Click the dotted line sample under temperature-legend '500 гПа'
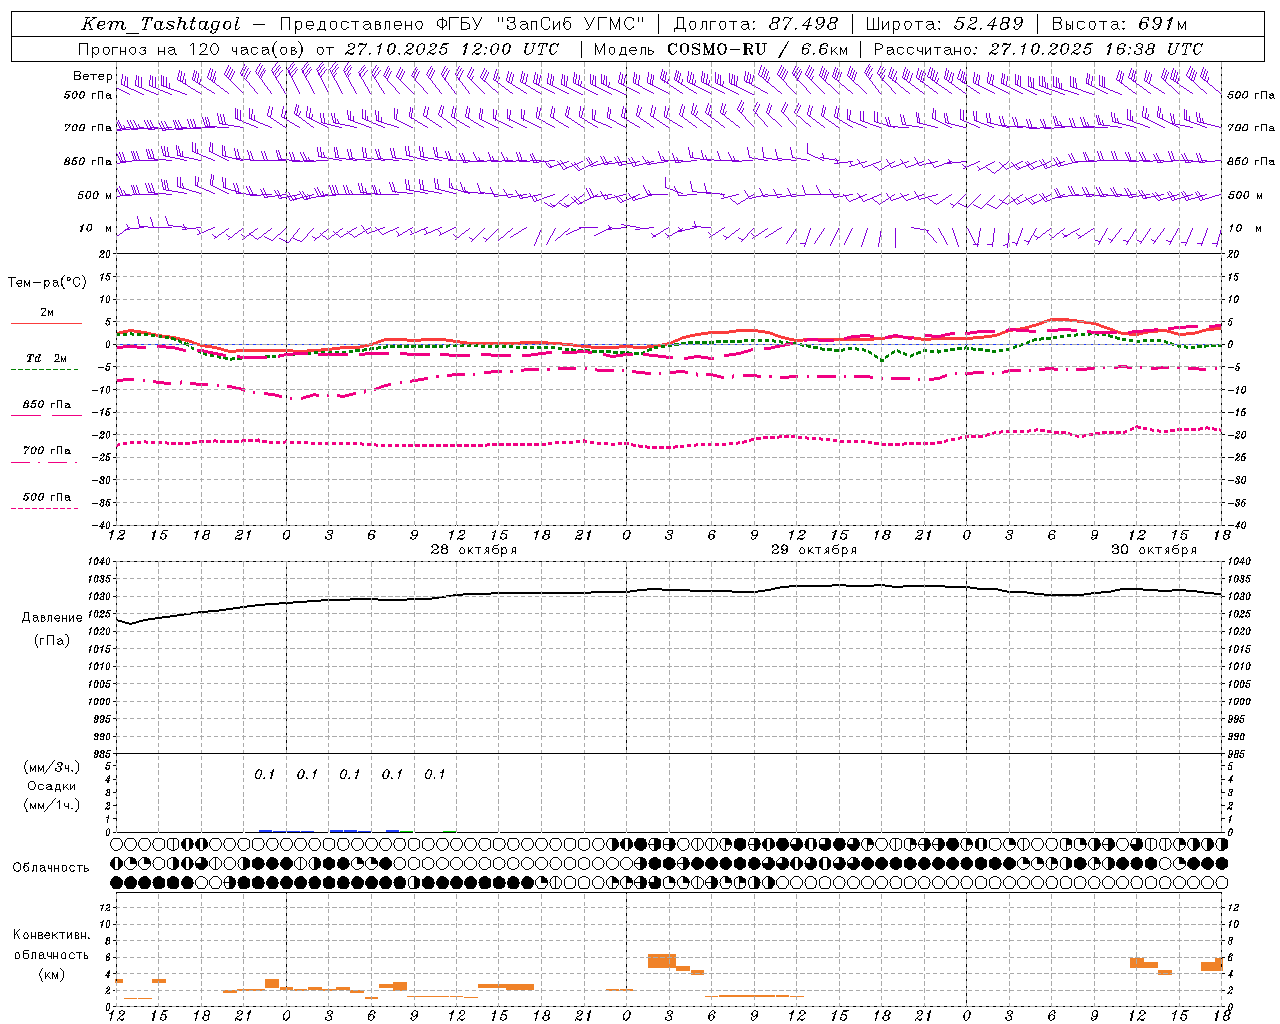Image resolution: width=1280 pixels, height=1024 pixels. click(x=44, y=509)
